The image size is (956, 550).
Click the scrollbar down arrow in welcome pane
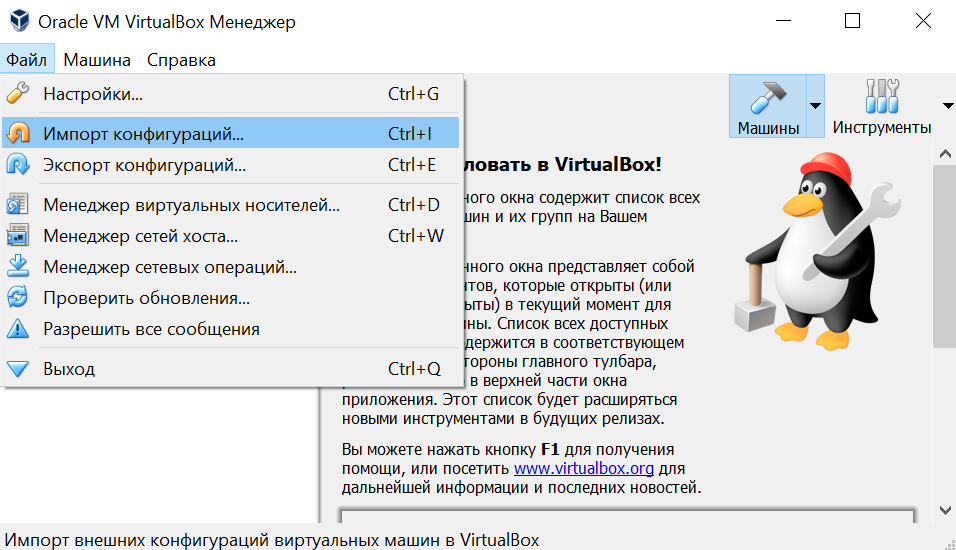pyautogui.click(x=945, y=510)
